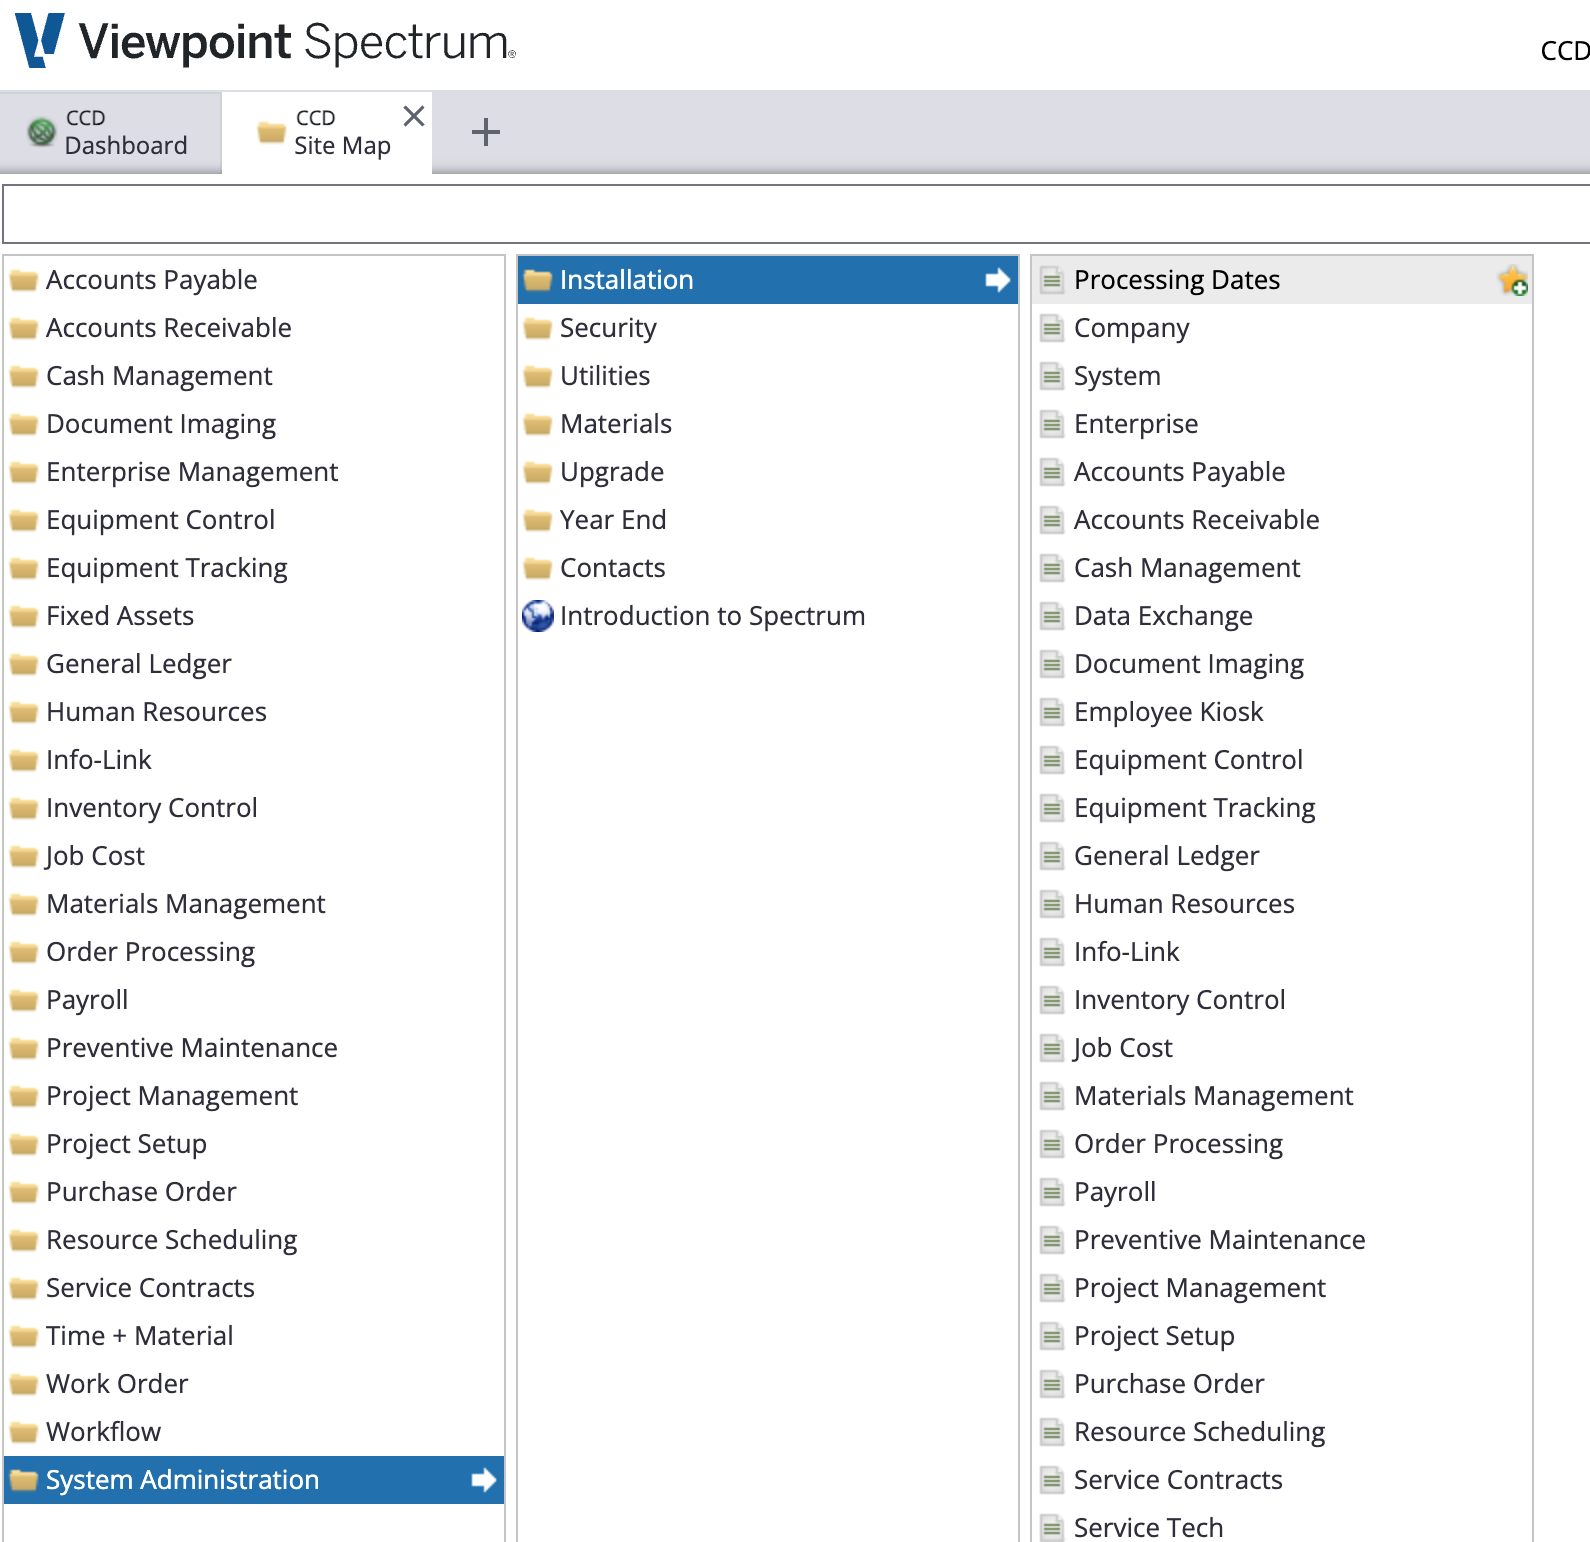This screenshot has width=1590, height=1542.
Task: Click the Site Map tab folder icon
Action: (272, 131)
